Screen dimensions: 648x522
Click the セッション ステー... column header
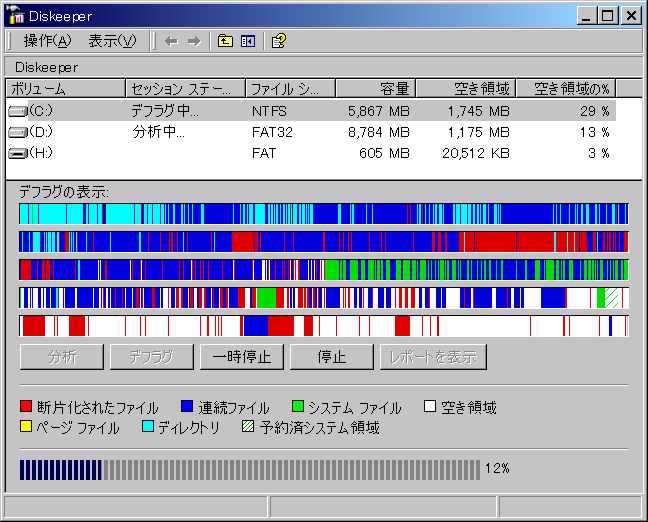[x=185, y=88]
